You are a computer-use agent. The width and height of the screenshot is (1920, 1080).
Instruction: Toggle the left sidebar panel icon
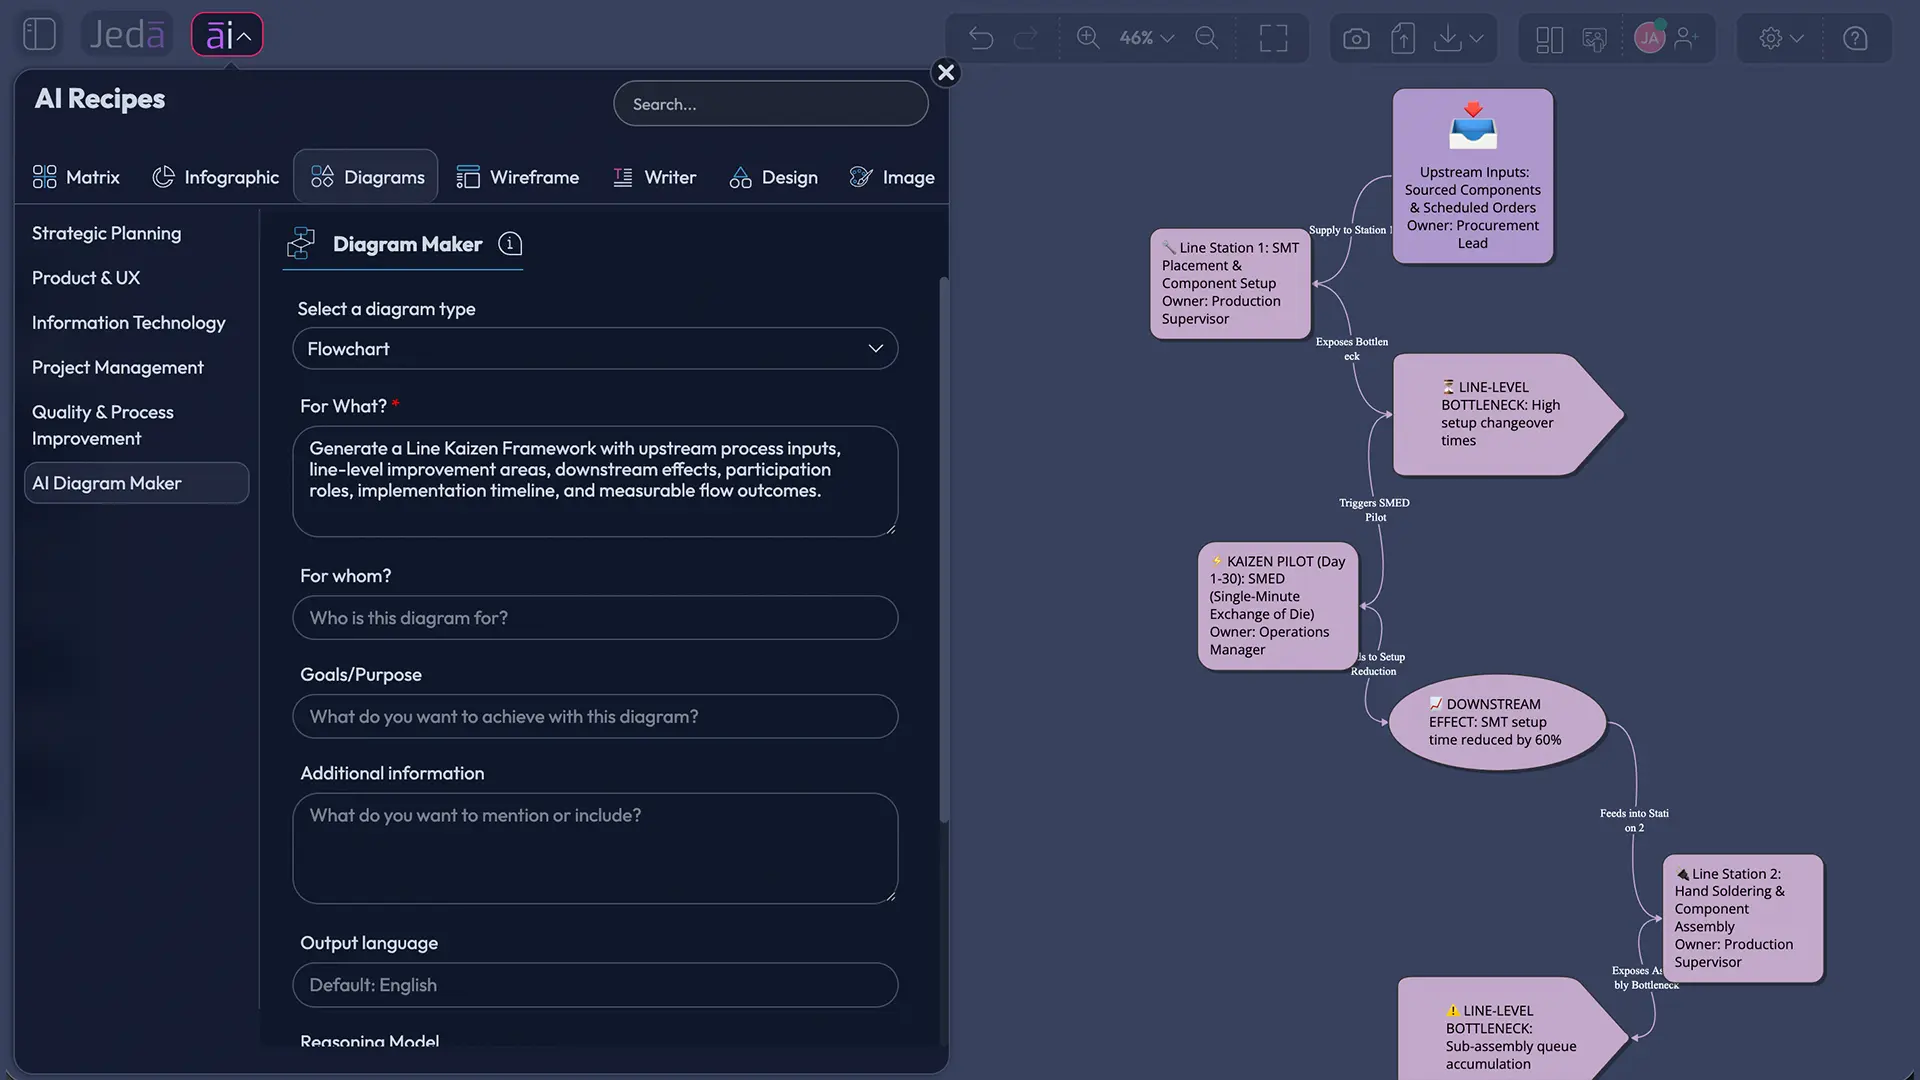point(39,34)
